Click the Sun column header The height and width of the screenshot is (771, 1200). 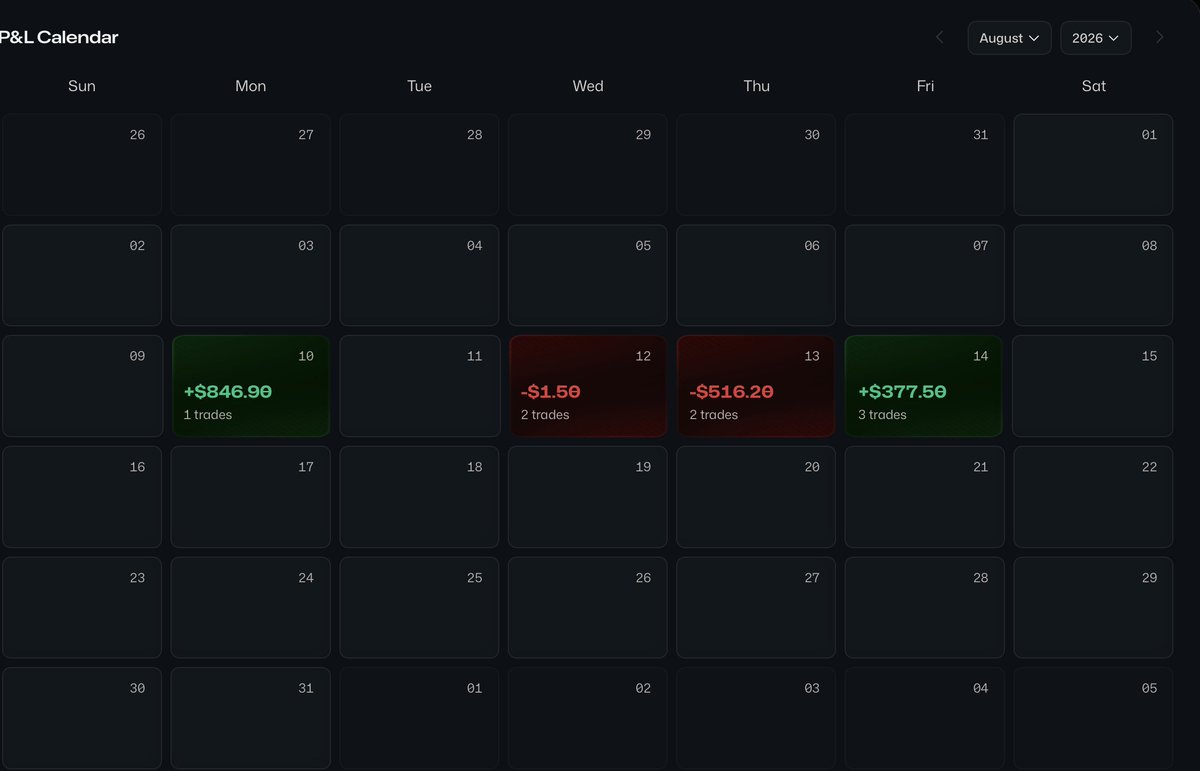pos(82,86)
